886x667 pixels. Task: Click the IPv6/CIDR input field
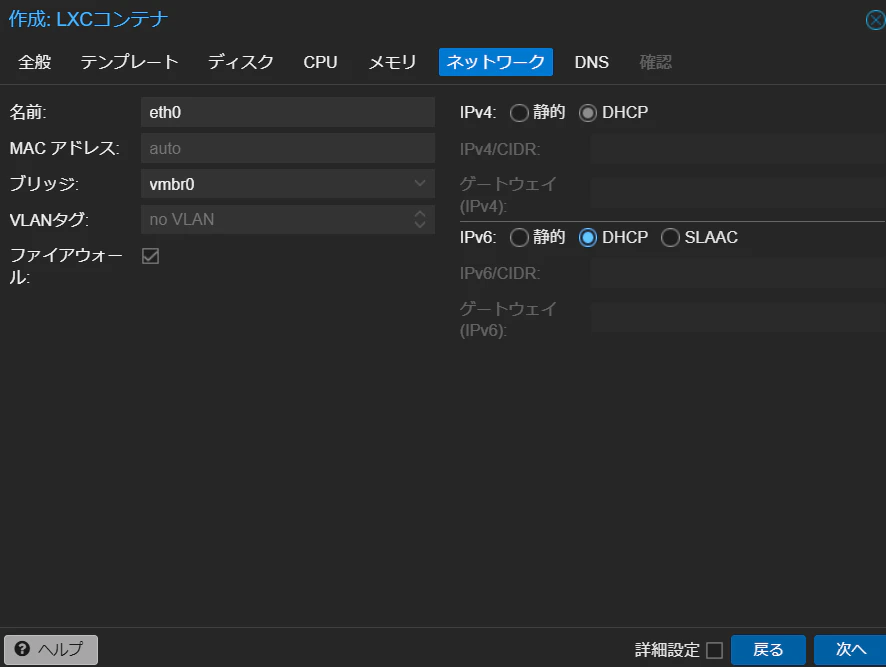coord(738,273)
